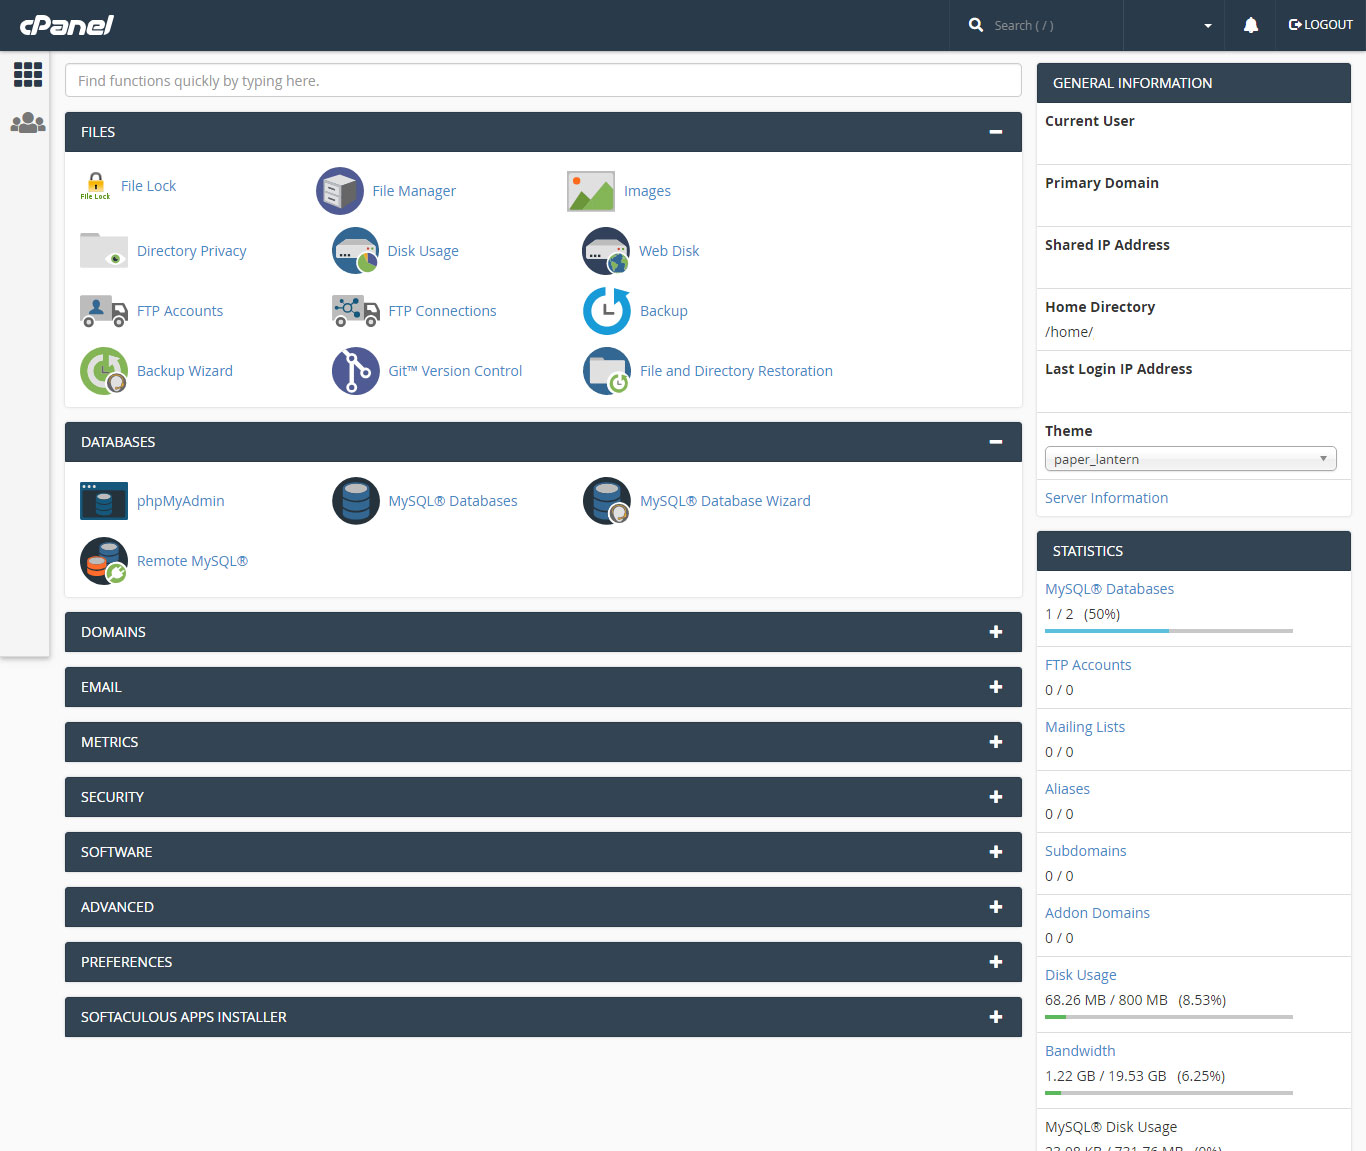This screenshot has height=1151, width=1366.
Task: Click the Bandwidth progress bar
Action: point(1169,1093)
